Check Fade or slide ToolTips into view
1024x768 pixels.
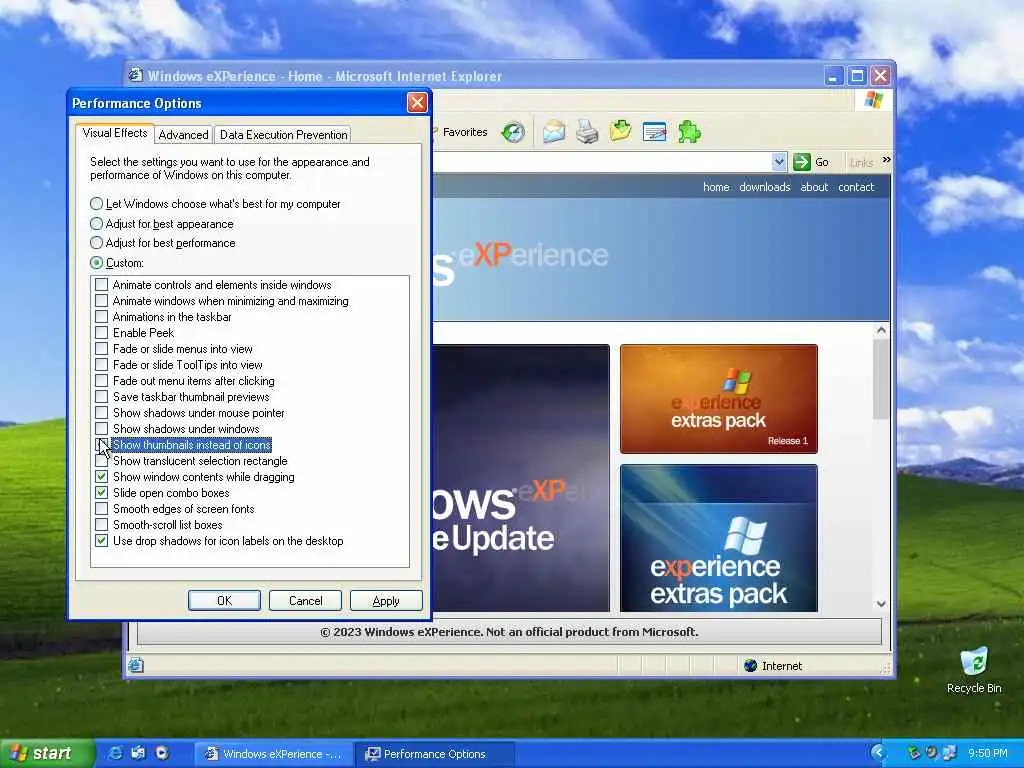pos(102,364)
